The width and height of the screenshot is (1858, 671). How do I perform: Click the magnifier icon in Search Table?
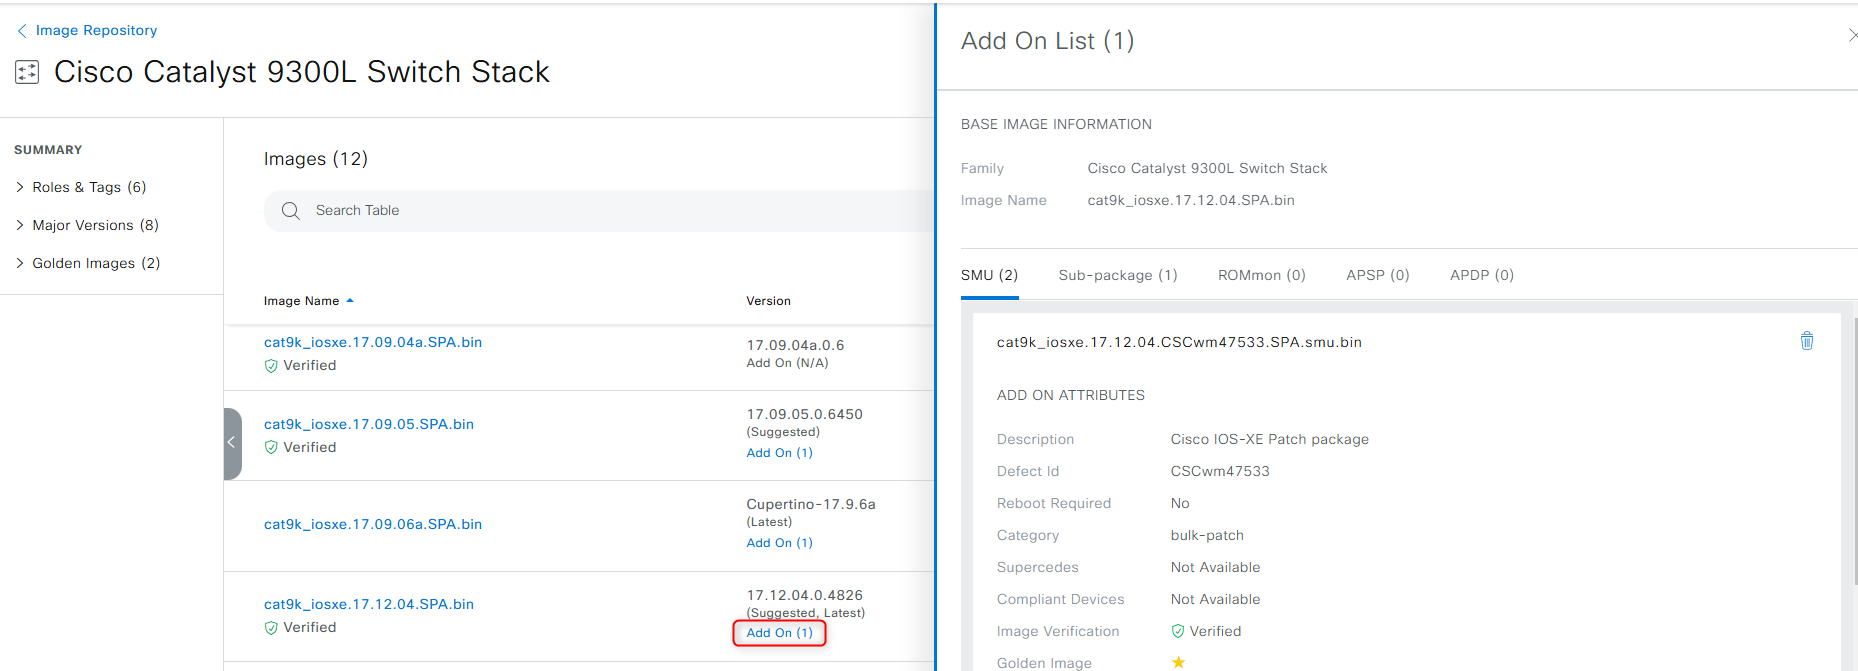[x=291, y=211]
